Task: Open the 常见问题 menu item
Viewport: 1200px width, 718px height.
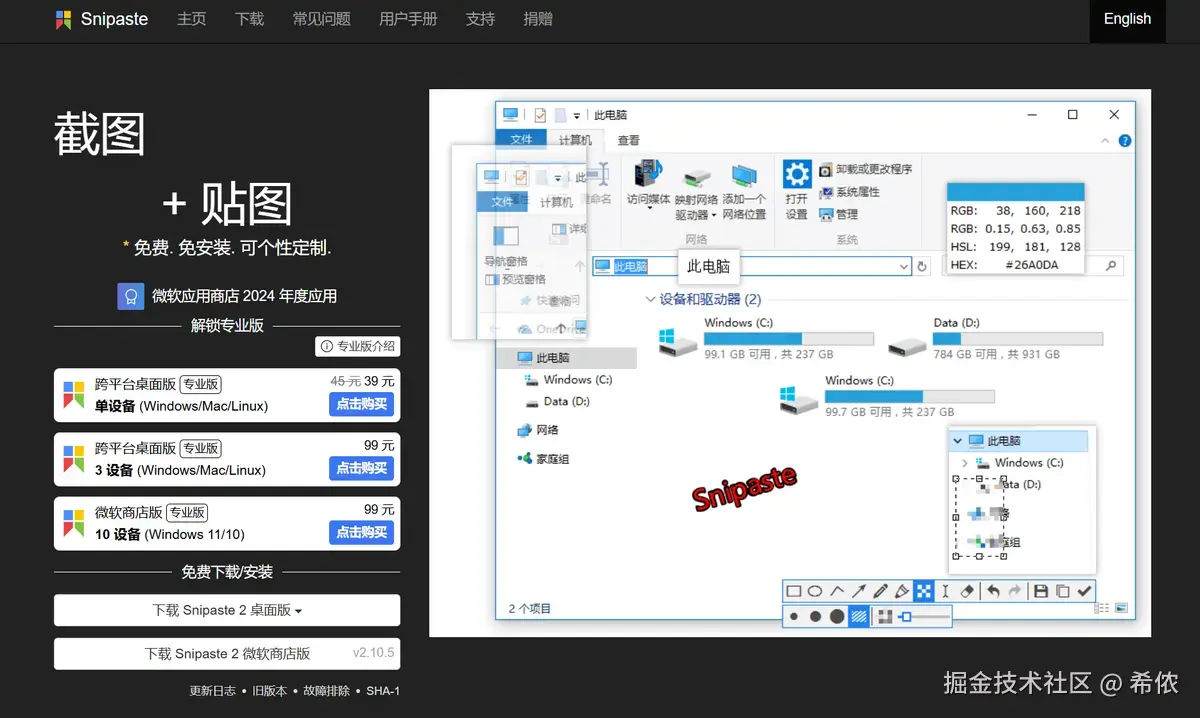Action: pos(321,19)
